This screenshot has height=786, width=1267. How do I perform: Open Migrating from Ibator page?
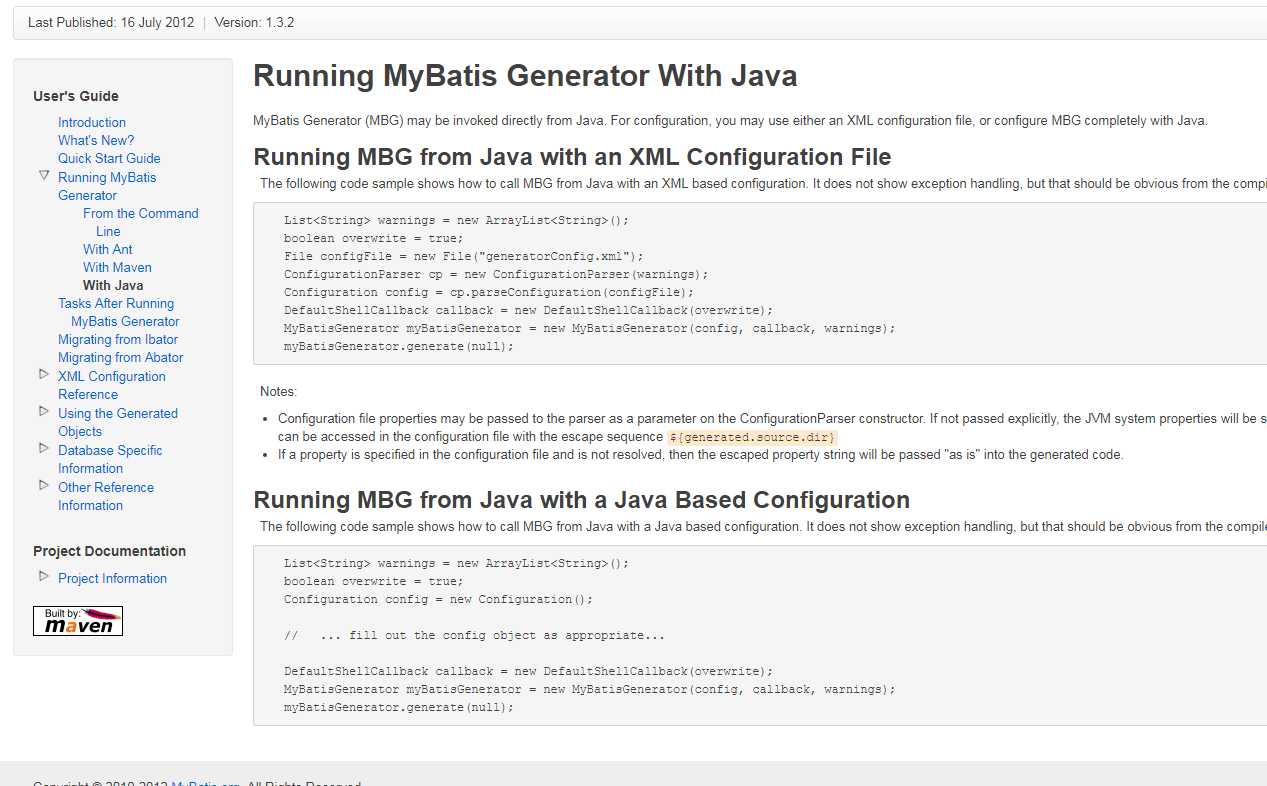tap(118, 339)
